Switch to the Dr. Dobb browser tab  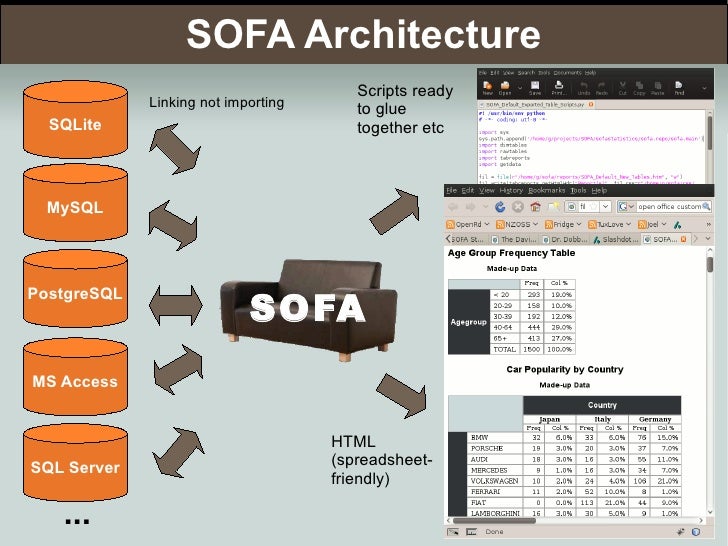(565, 239)
